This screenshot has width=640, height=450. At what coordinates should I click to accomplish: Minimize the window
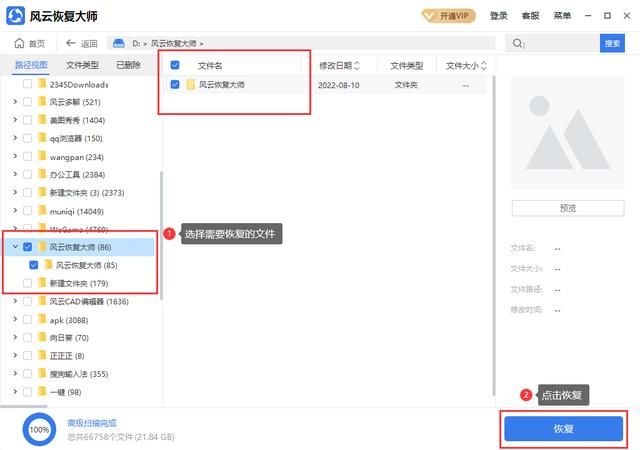(588, 16)
